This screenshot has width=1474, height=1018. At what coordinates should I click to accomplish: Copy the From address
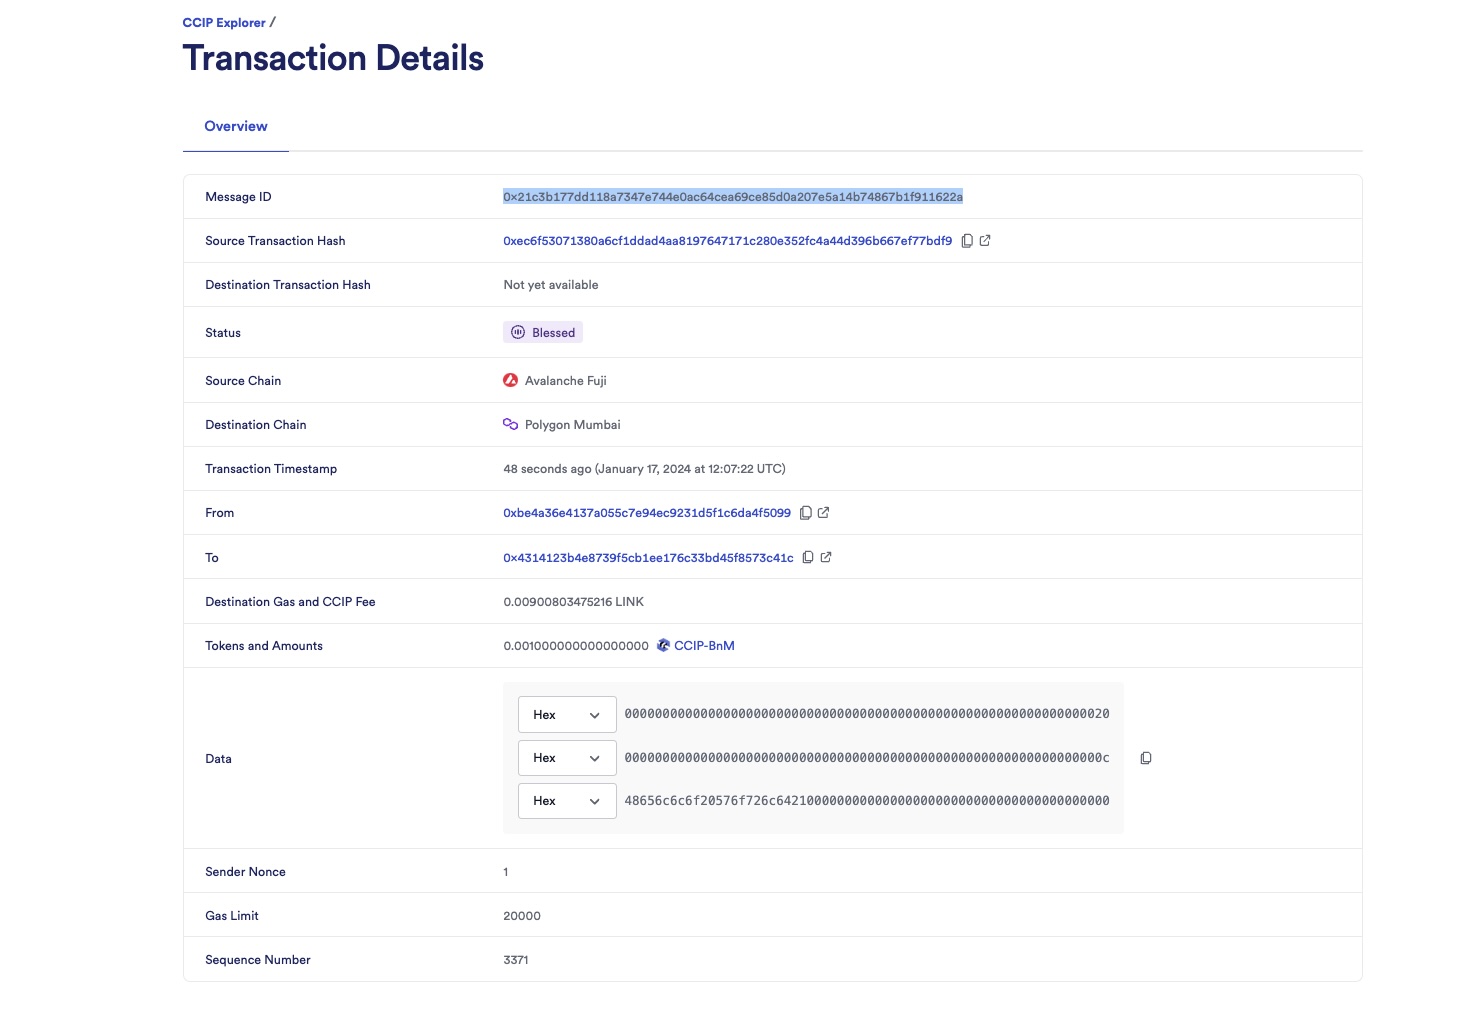point(806,513)
